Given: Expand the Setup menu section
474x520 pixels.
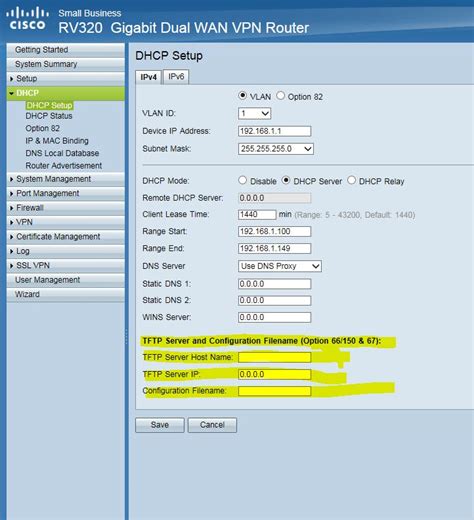Looking at the screenshot, I should click(x=66, y=79).
